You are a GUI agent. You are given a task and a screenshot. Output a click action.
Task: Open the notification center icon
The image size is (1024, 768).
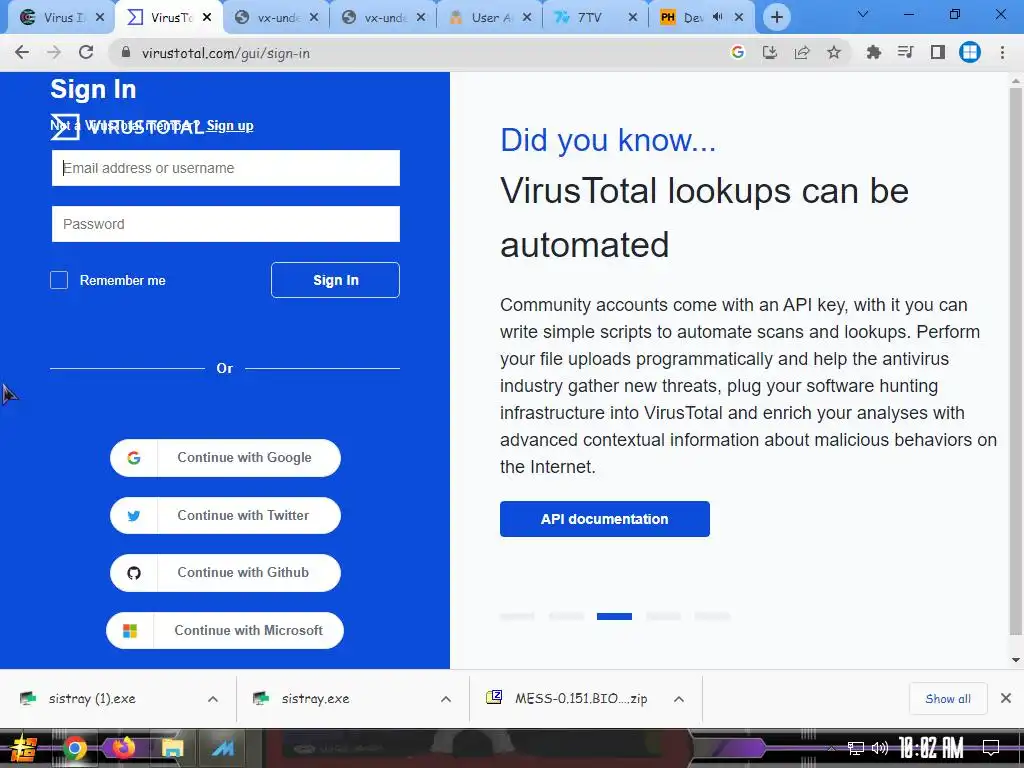pos(991,748)
